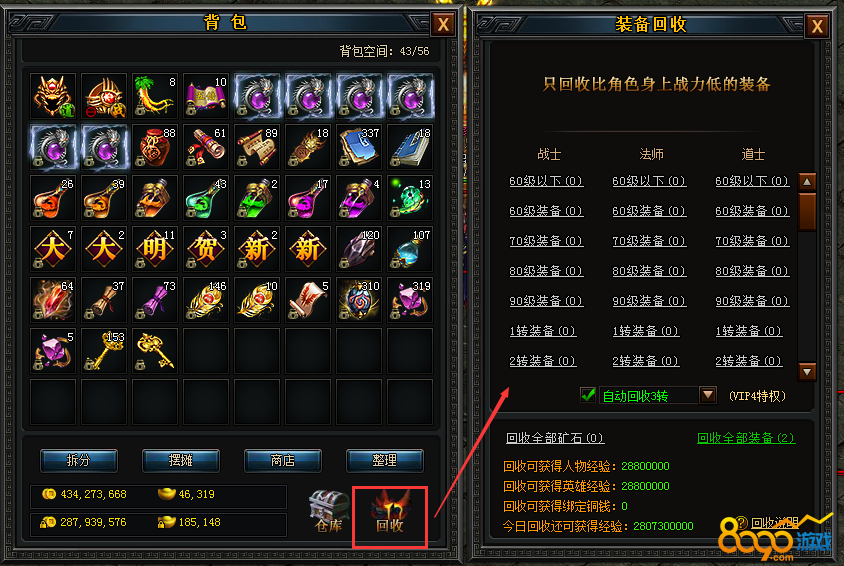Select the red wine jar item with count 88
844x566 pixels.
coord(155,147)
